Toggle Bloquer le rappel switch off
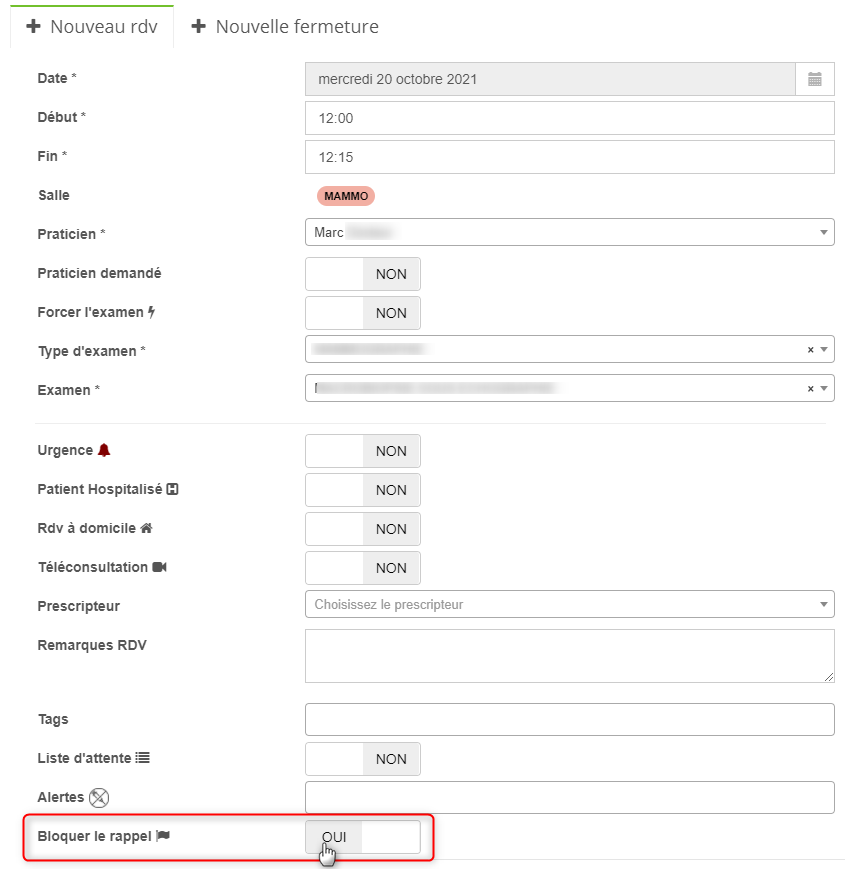Image resolution: width=845 pixels, height=869 pixels. pos(362,837)
